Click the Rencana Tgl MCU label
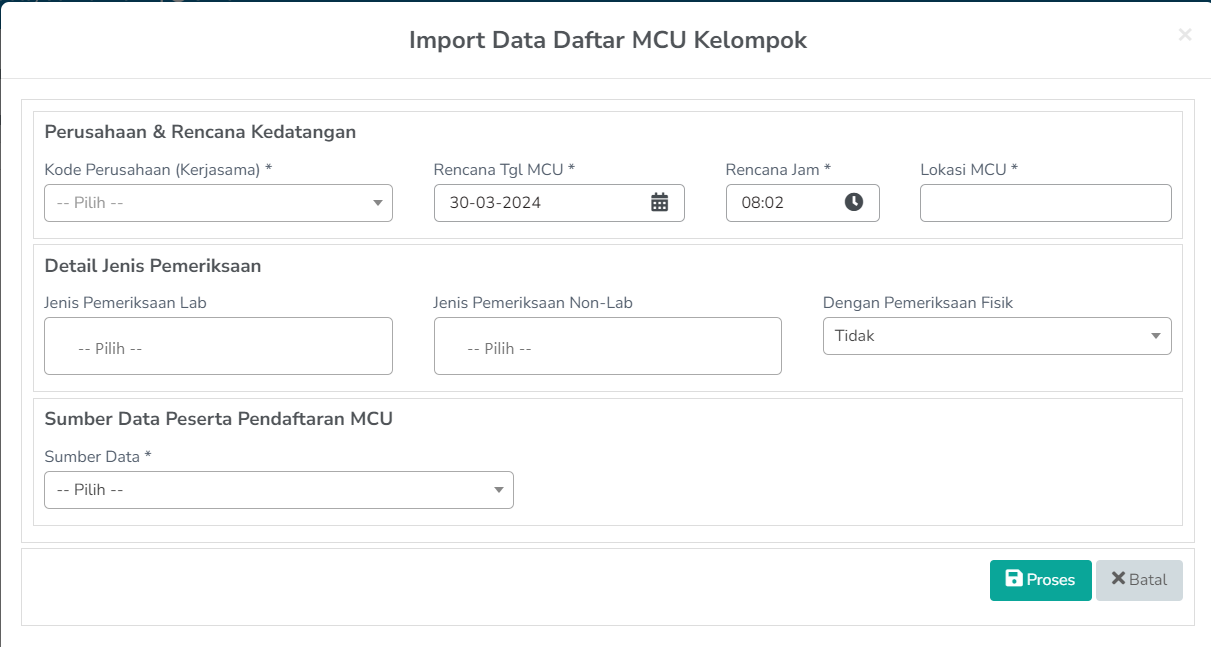Image resolution: width=1211 pixels, height=647 pixels. [x=503, y=169]
